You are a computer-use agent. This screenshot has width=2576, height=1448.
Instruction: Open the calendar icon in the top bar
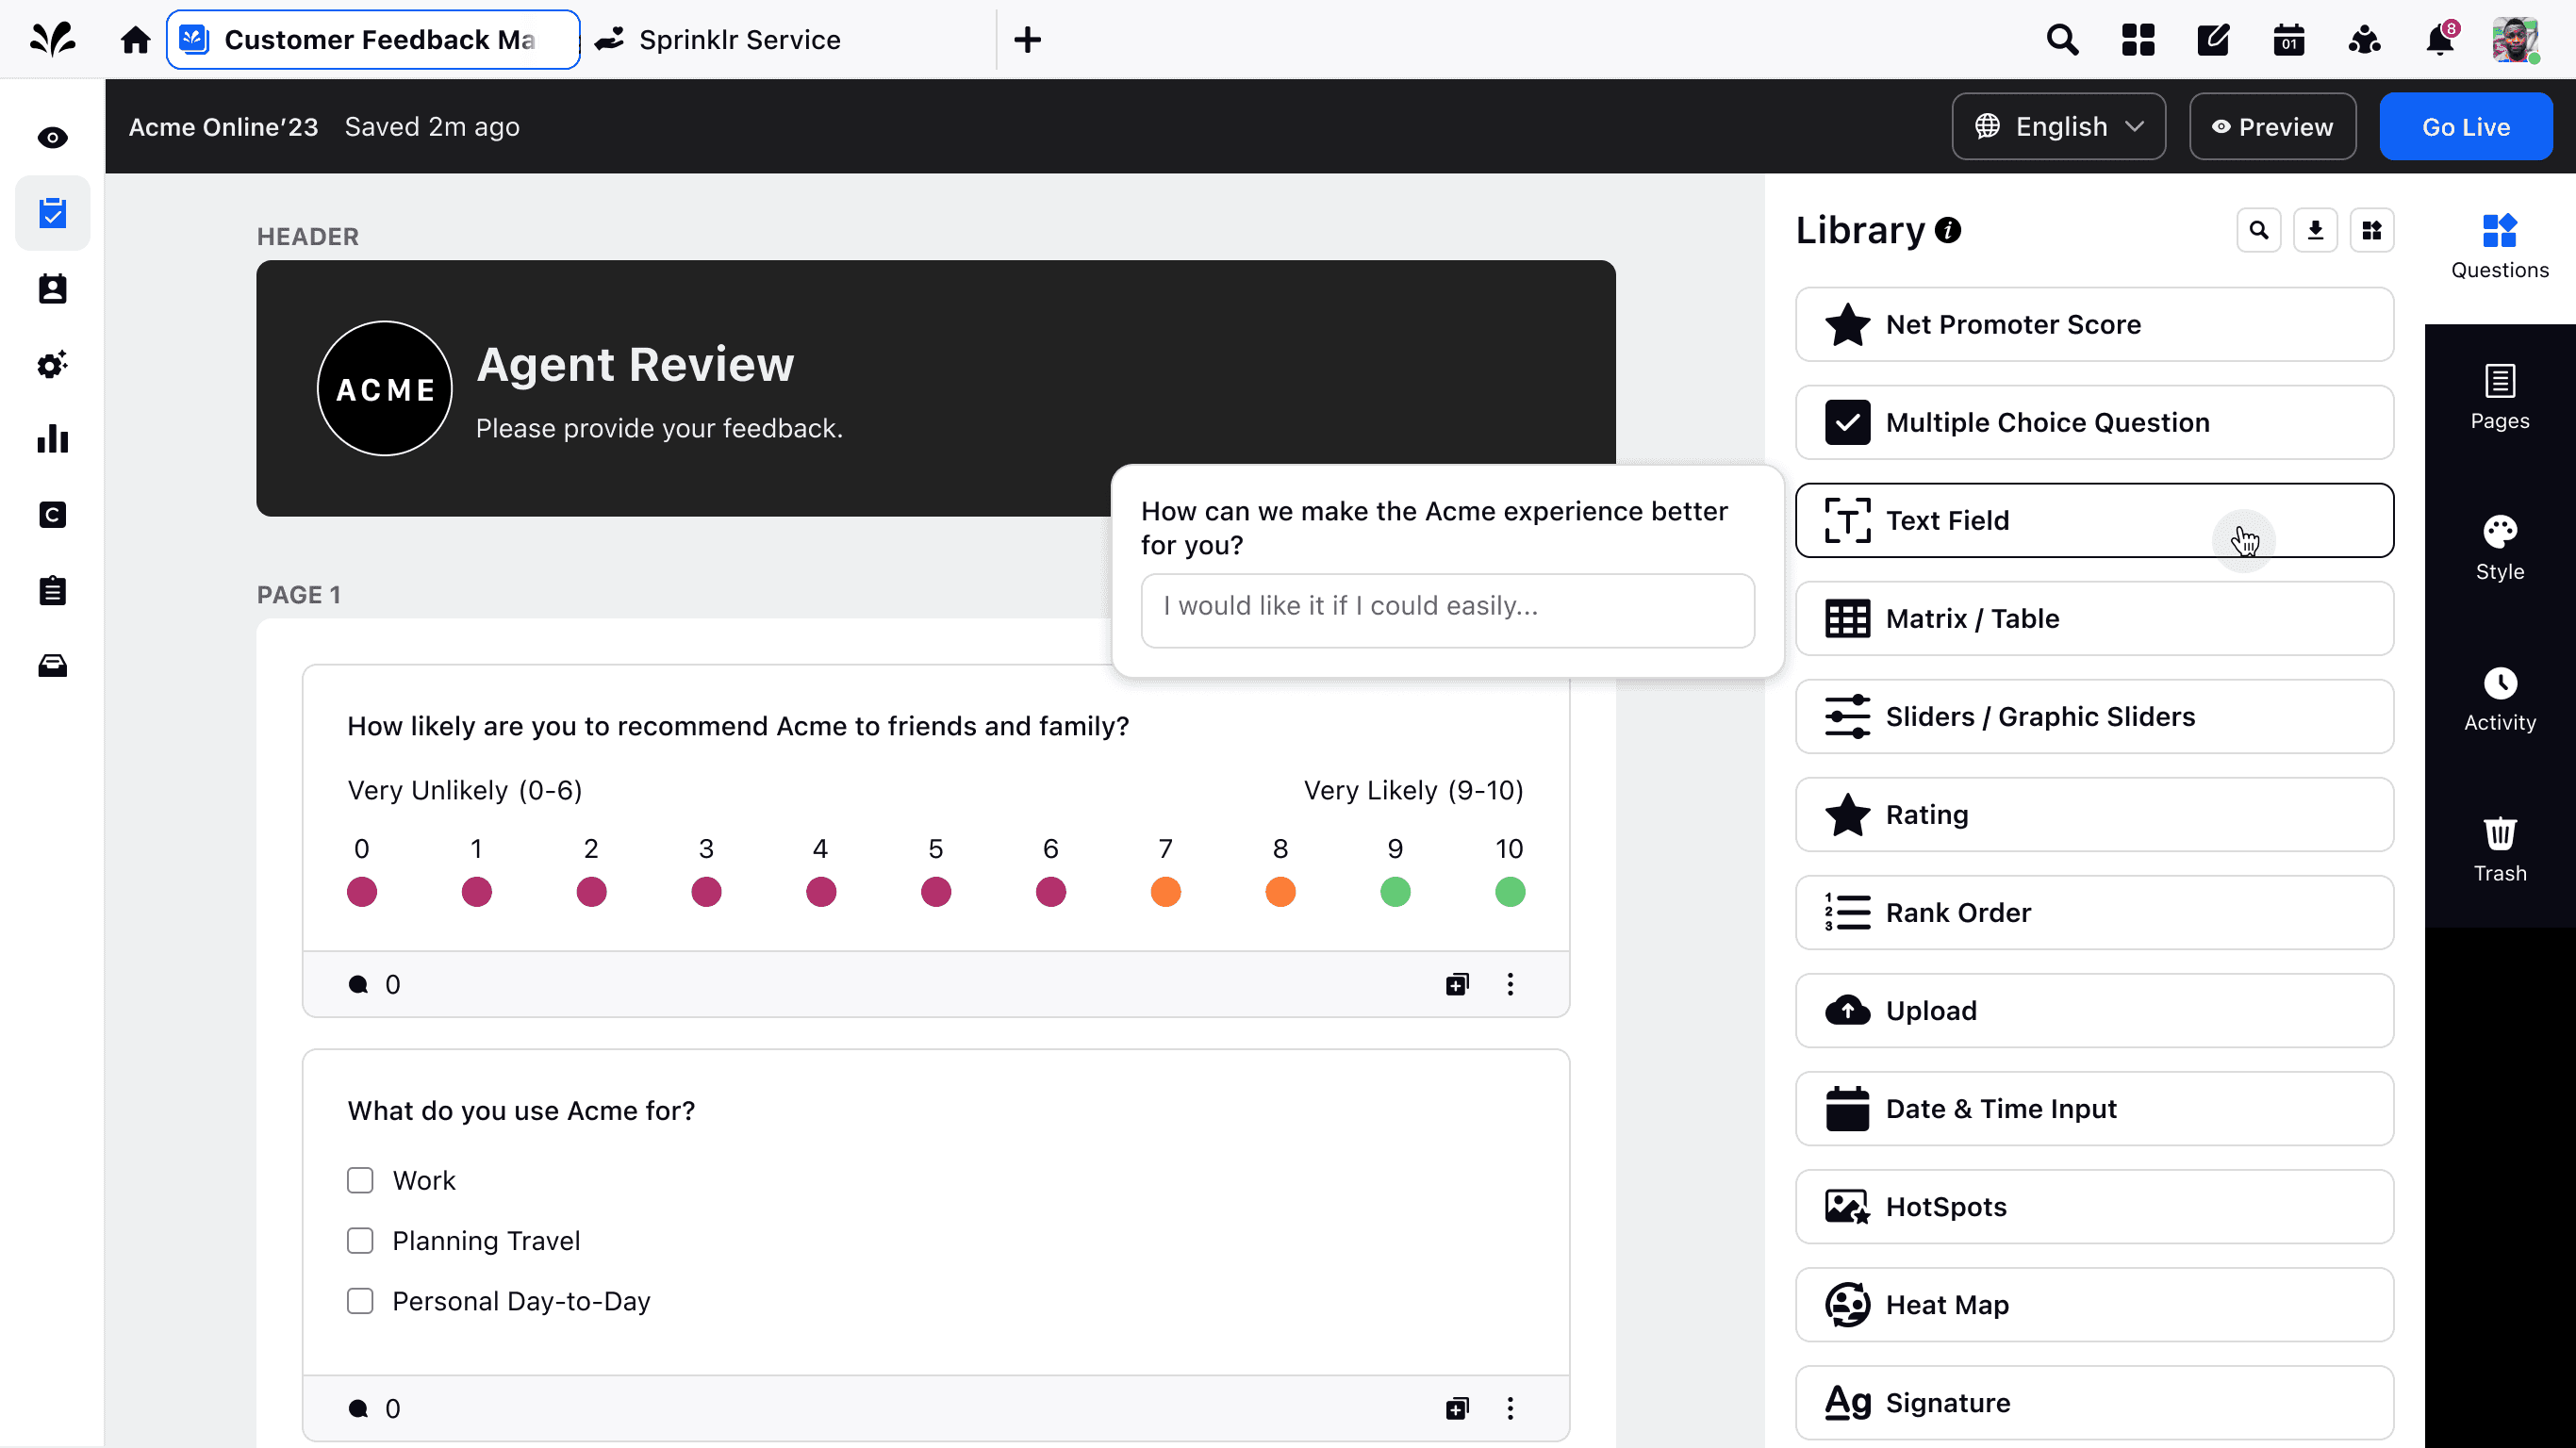2289,40
